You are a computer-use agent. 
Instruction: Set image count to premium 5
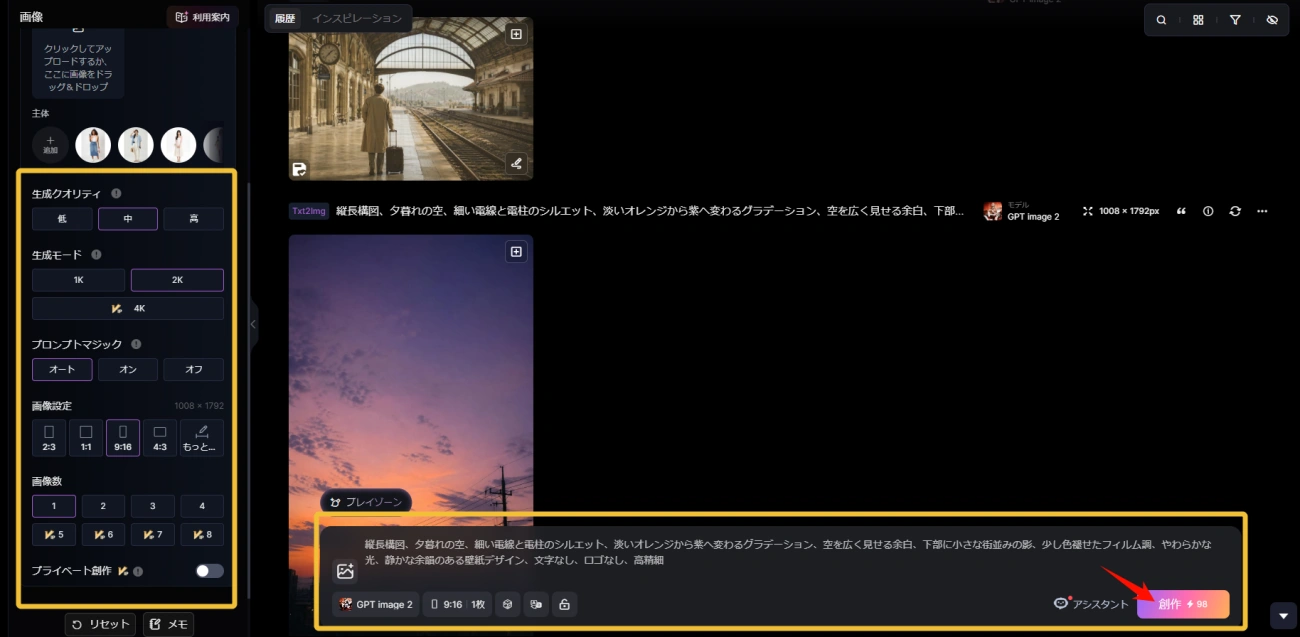tap(54, 534)
